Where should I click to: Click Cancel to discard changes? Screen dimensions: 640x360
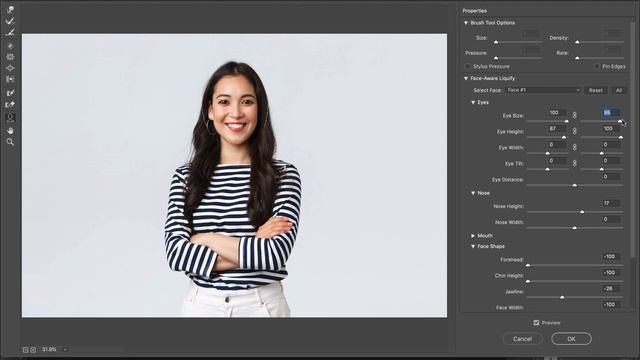pos(522,339)
